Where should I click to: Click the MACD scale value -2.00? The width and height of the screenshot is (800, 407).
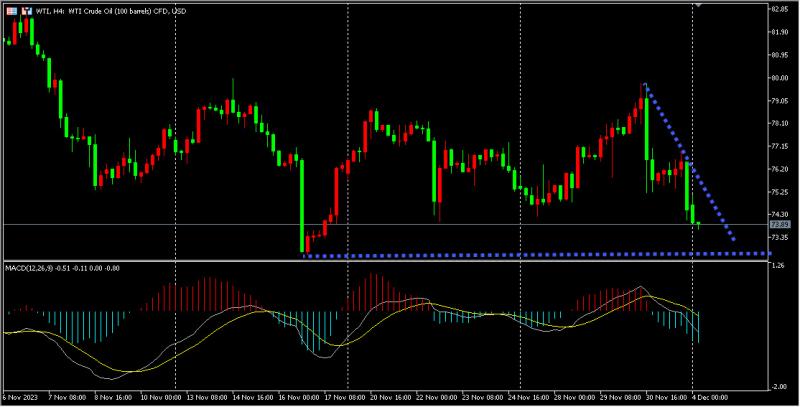click(779, 387)
